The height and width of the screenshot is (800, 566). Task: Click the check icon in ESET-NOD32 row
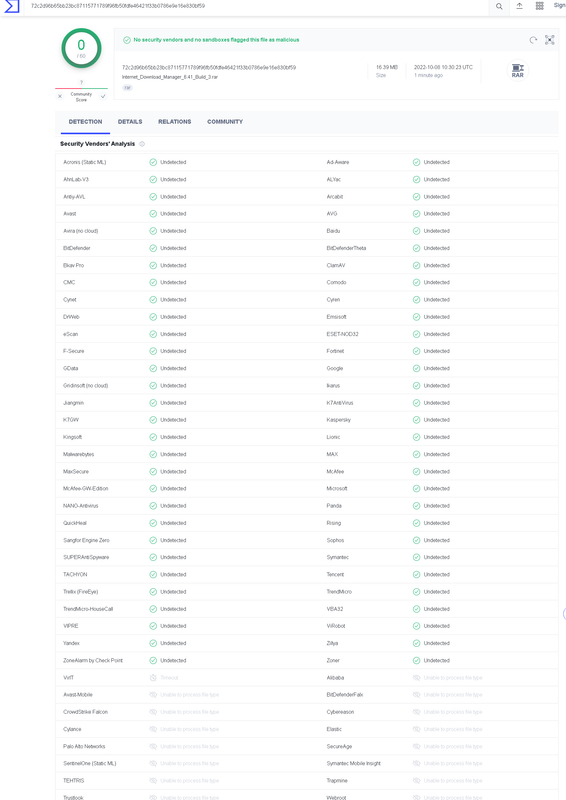tap(416, 334)
